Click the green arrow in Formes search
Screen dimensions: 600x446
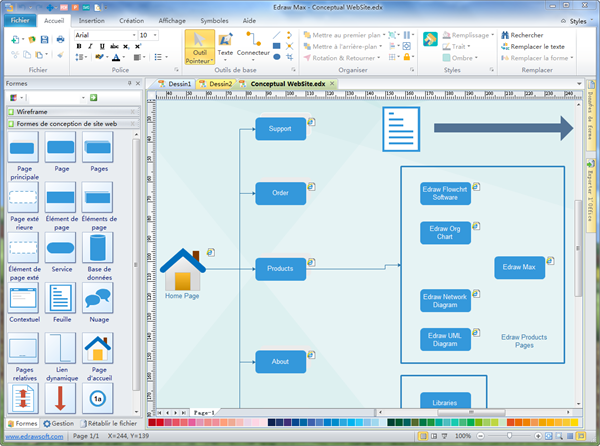[x=93, y=98]
